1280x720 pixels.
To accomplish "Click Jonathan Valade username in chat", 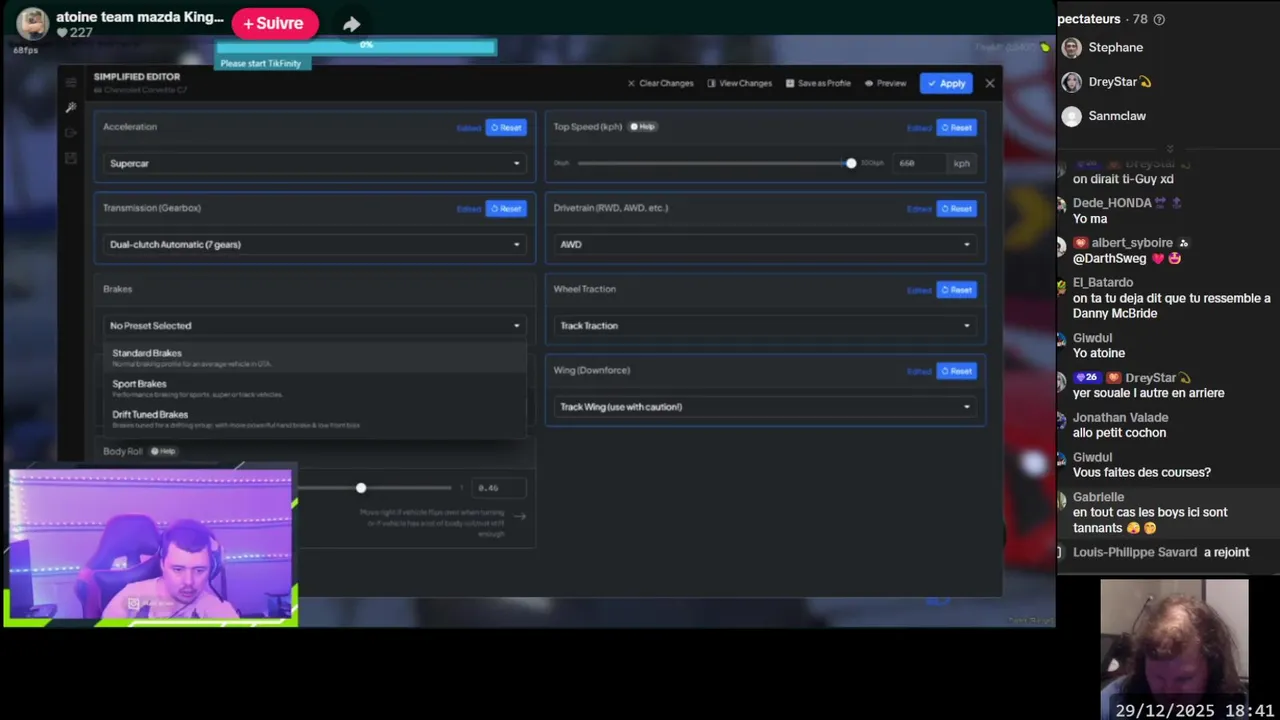I will click(x=1119, y=418).
